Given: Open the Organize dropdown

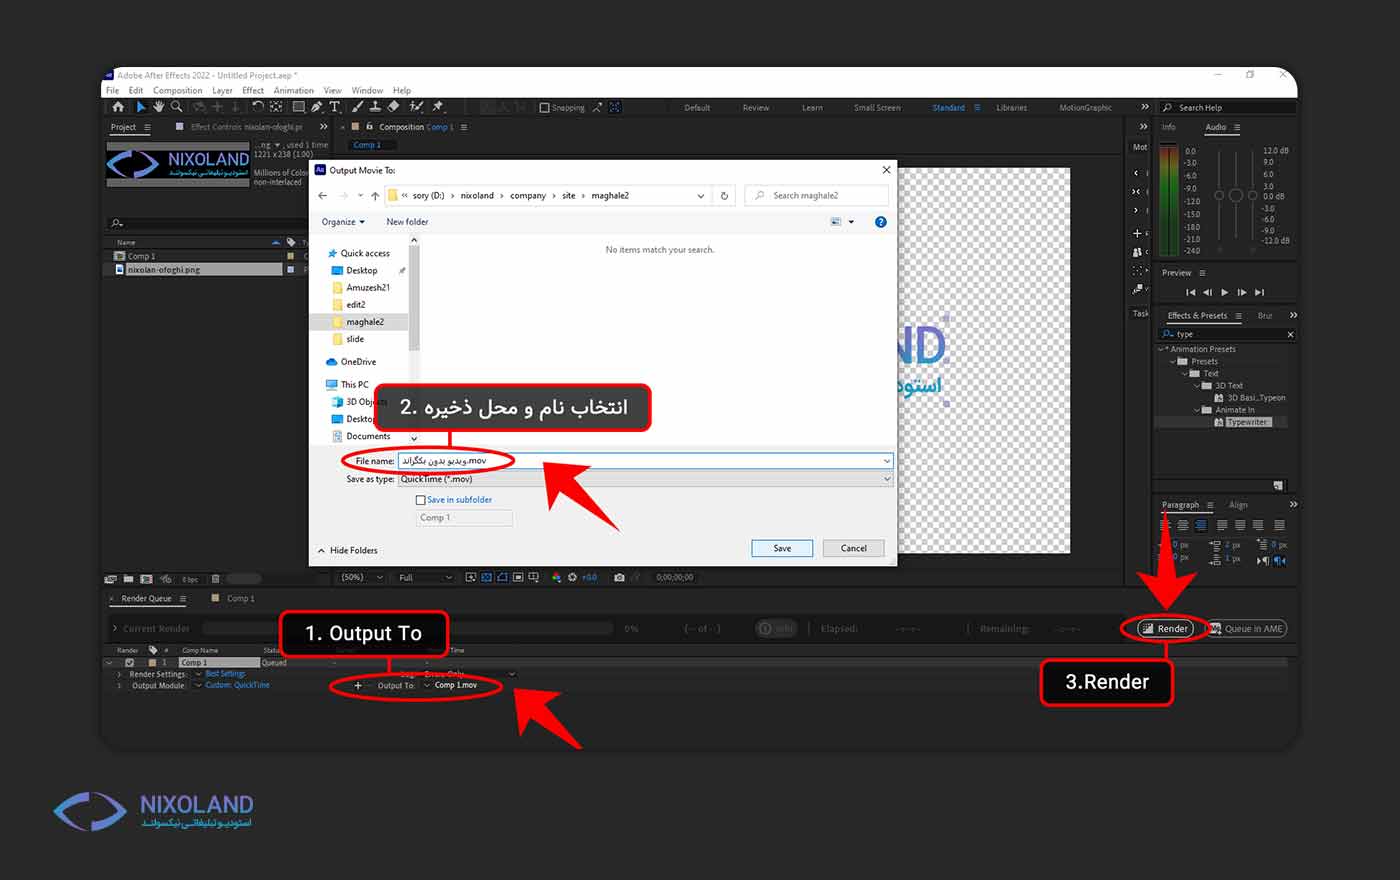Looking at the screenshot, I should (x=343, y=222).
